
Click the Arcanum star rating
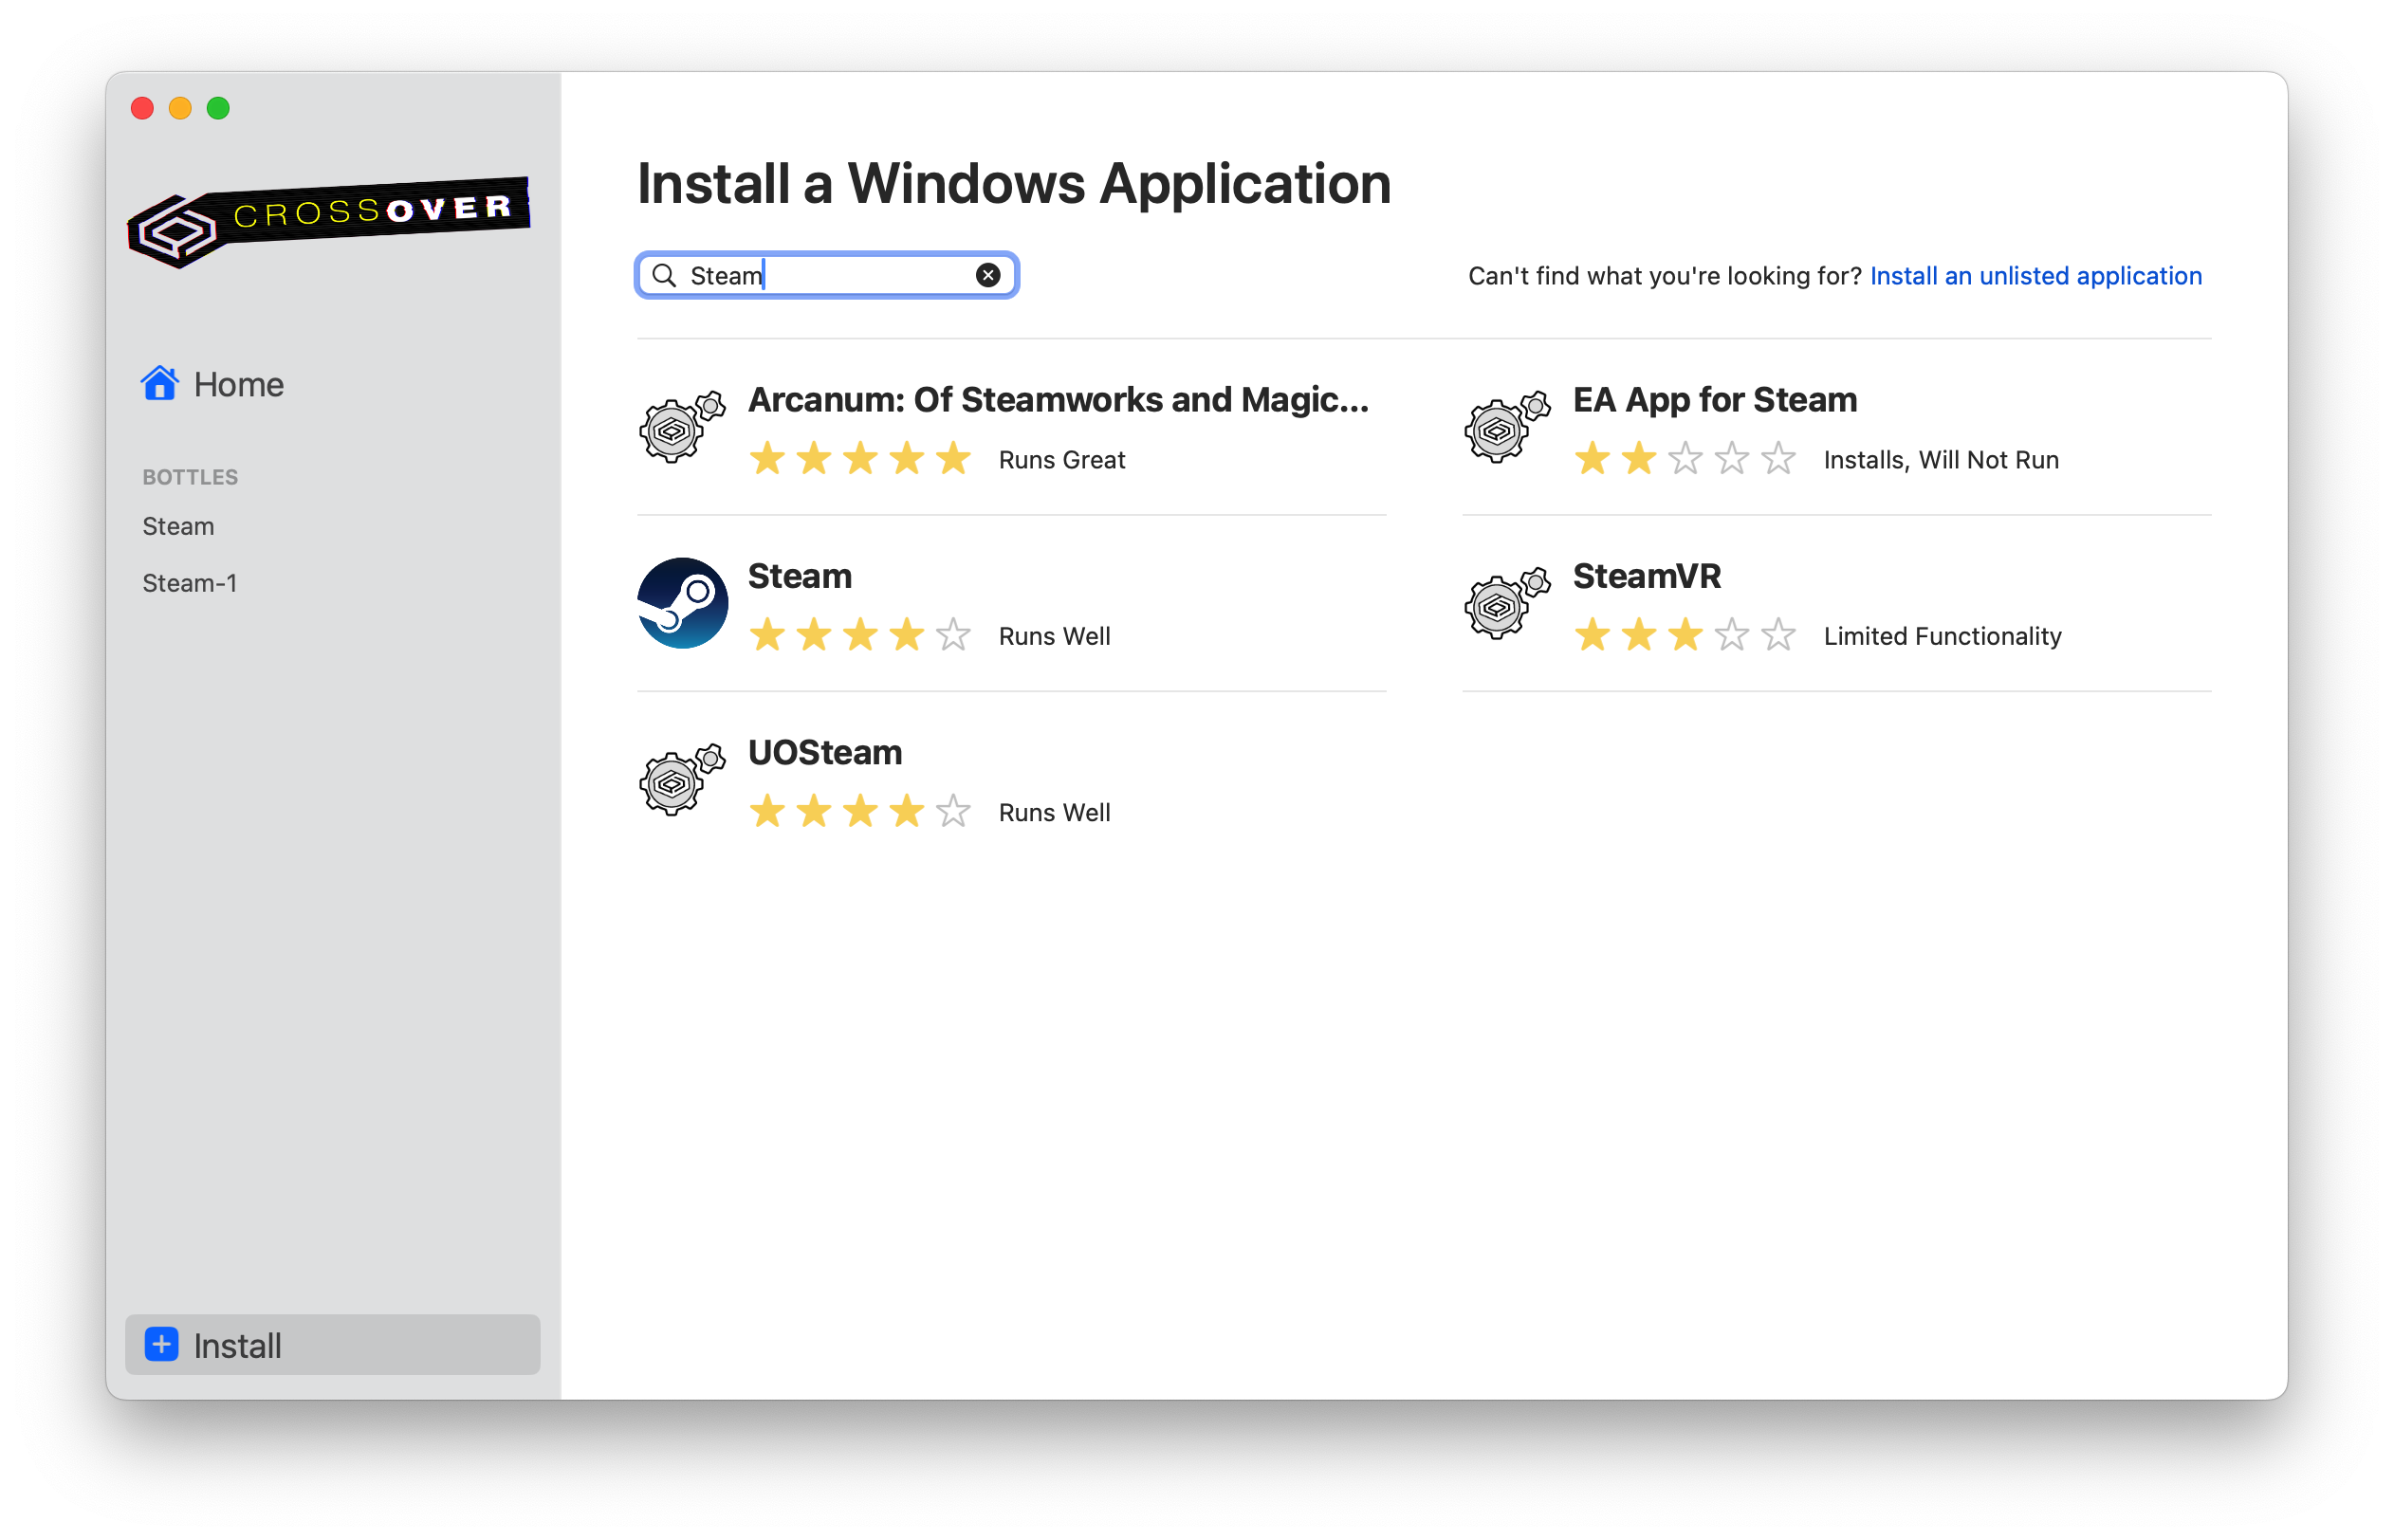861,460
